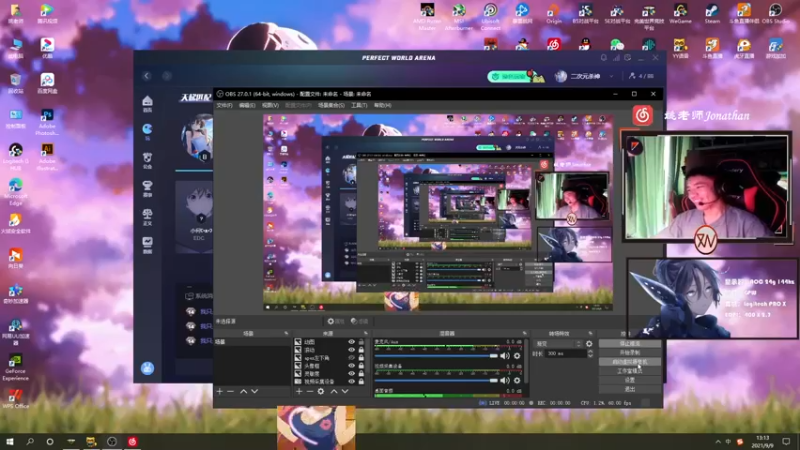Pop out the 来源 dock panel
This screenshot has width=800, height=450.
pos(365,334)
